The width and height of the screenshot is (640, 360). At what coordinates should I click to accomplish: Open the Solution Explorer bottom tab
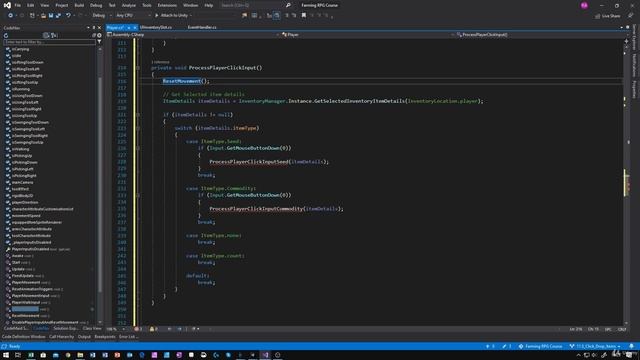tap(66, 329)
